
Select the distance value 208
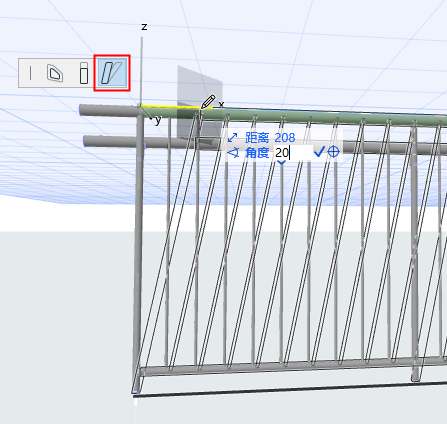pyautogui.click(x=285, y=137)
